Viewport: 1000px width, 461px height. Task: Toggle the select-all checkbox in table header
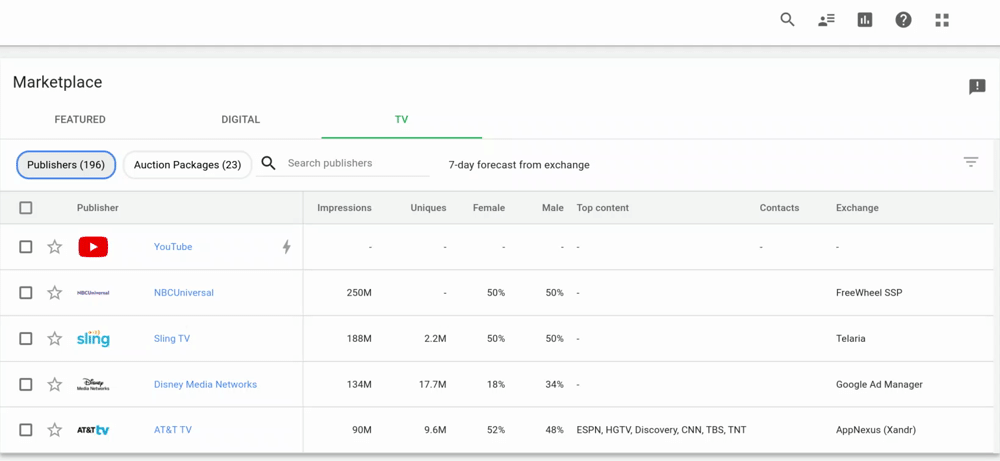coord(26,208)
